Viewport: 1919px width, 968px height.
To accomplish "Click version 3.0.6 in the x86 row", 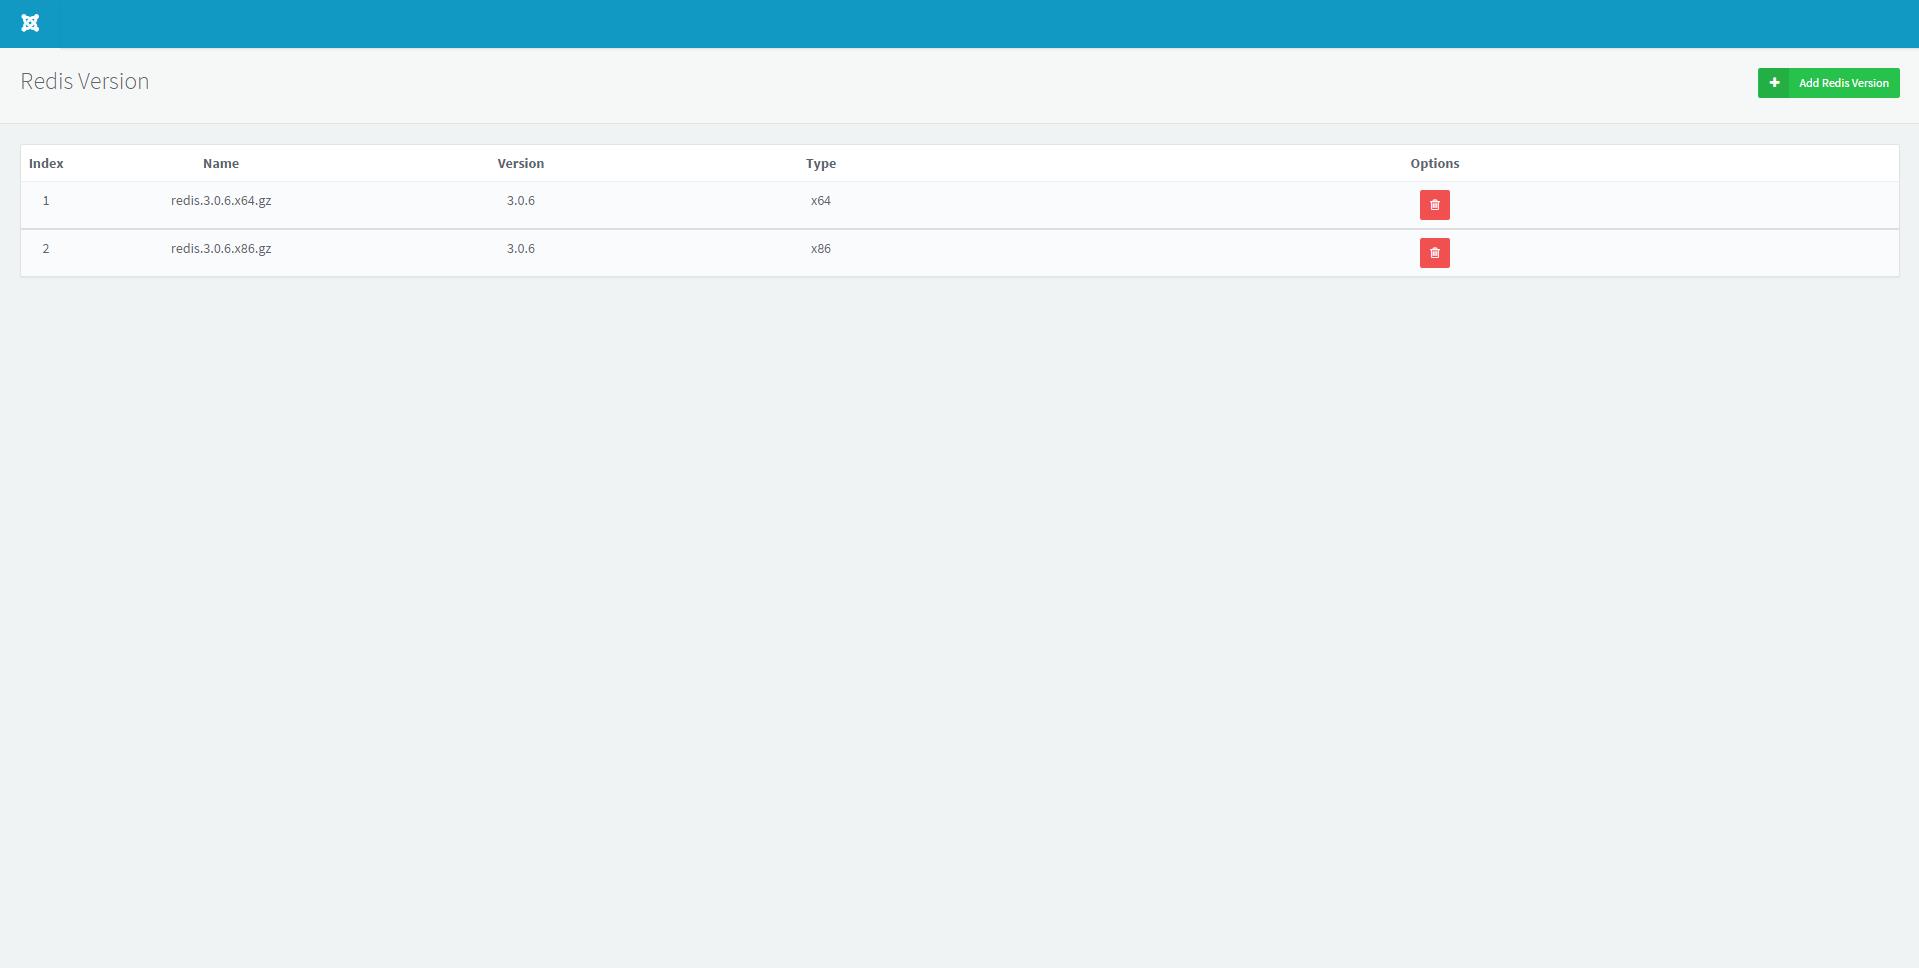I will (521, 248).
